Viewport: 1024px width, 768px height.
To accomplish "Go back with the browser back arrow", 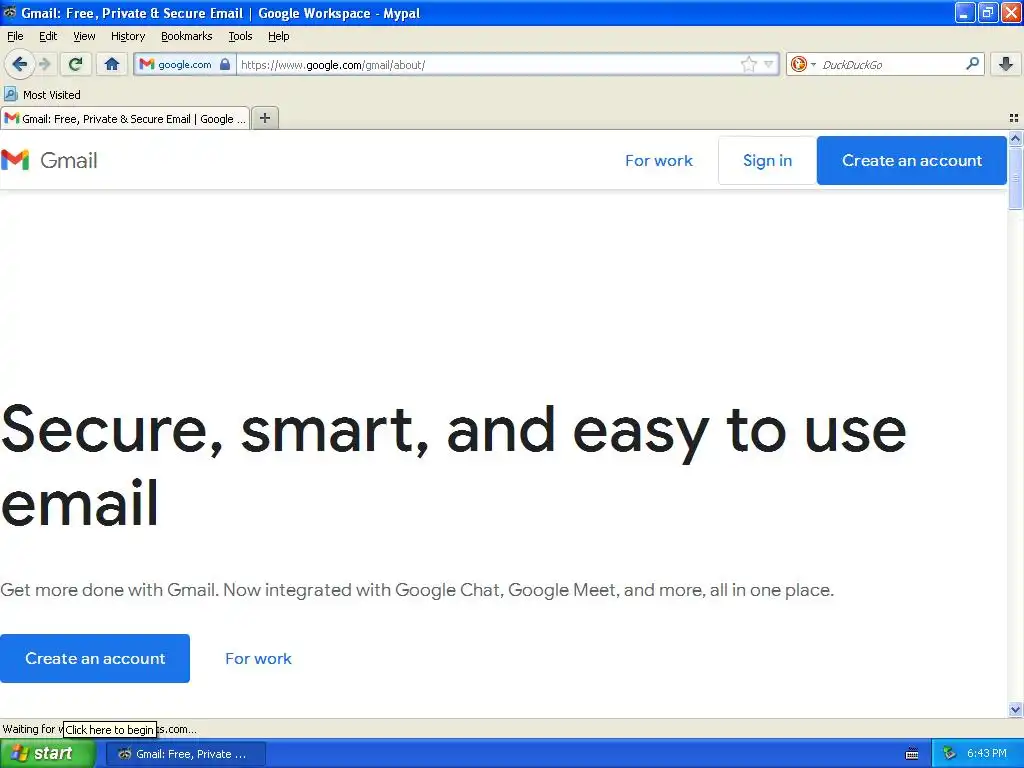I will point(20,64).
